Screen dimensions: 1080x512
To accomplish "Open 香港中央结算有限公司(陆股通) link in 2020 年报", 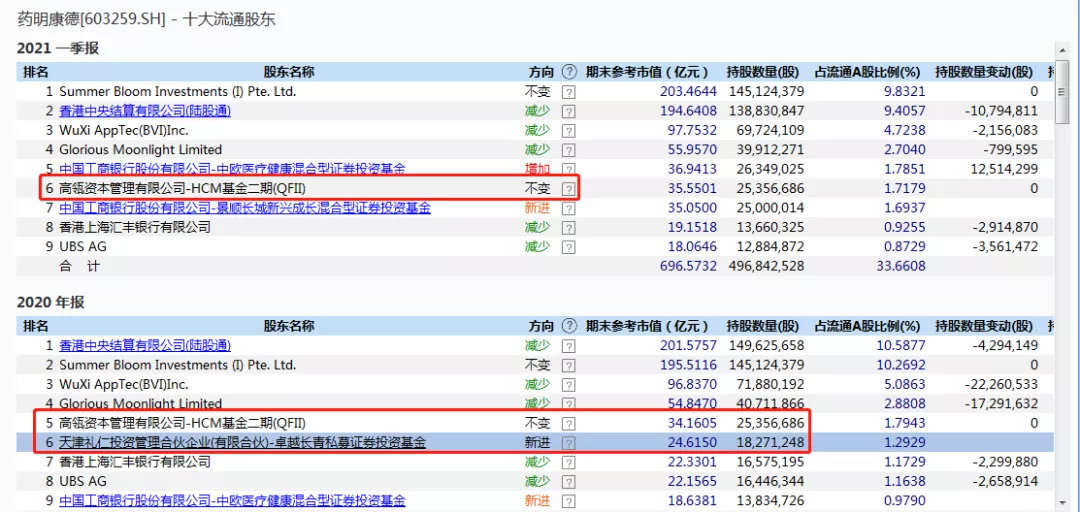I will point(145,345).
